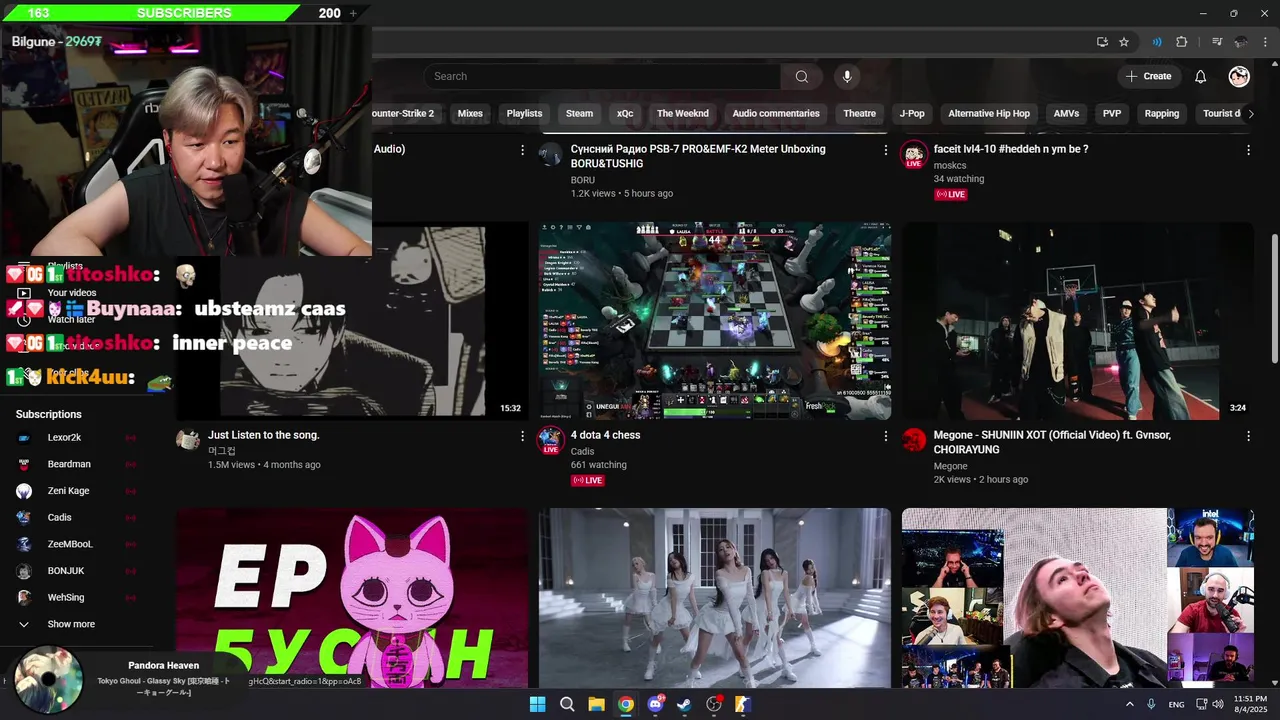Click the channel name Megone
Screen dimensions: 1280x720
(x=951, y=466)
